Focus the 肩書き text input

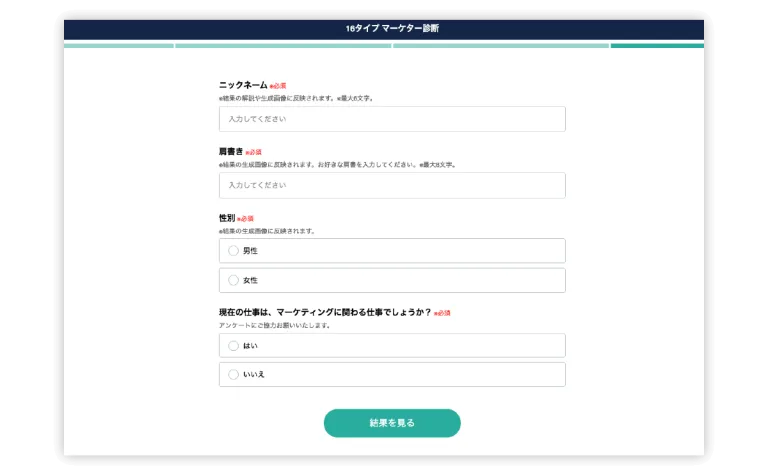pos(392,186)
